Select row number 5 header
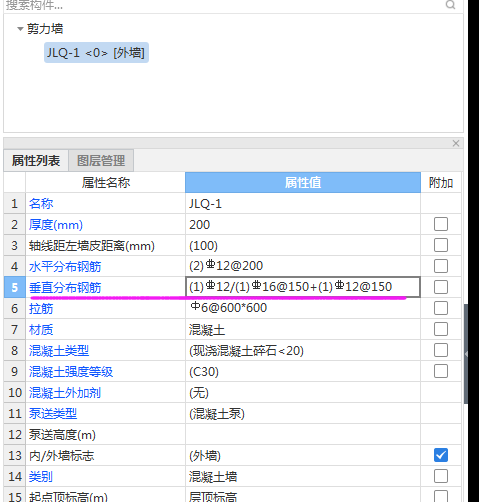The height and width of the screenshot is (502, 479). [14, 287]
